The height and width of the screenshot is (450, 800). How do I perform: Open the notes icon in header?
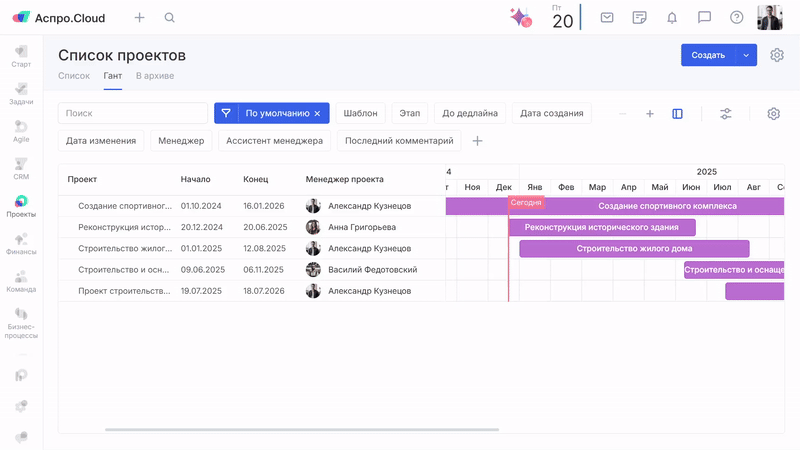click(x=640, y=17)
